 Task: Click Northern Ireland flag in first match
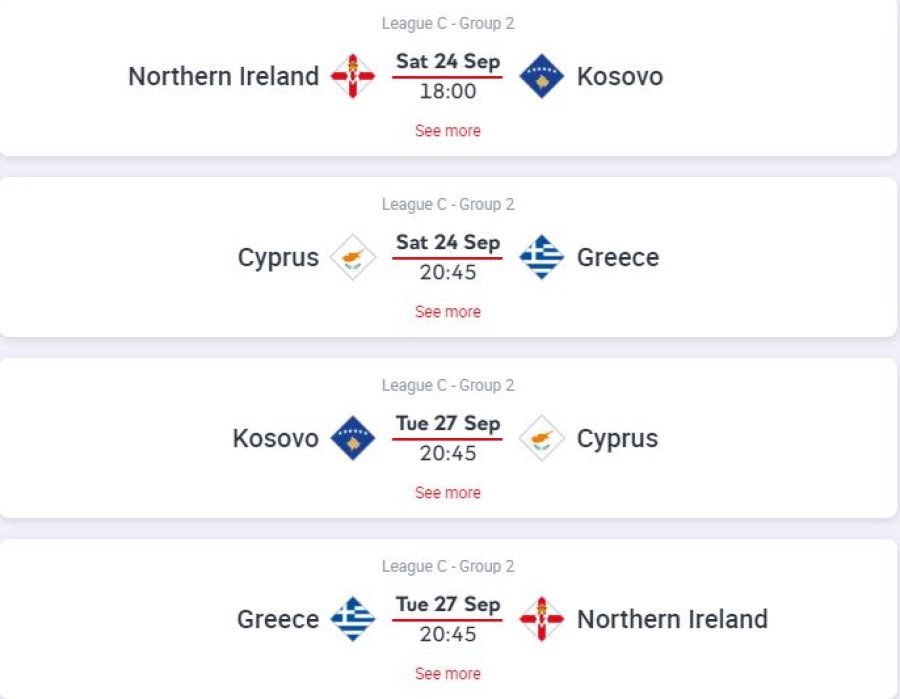point(352,76)
